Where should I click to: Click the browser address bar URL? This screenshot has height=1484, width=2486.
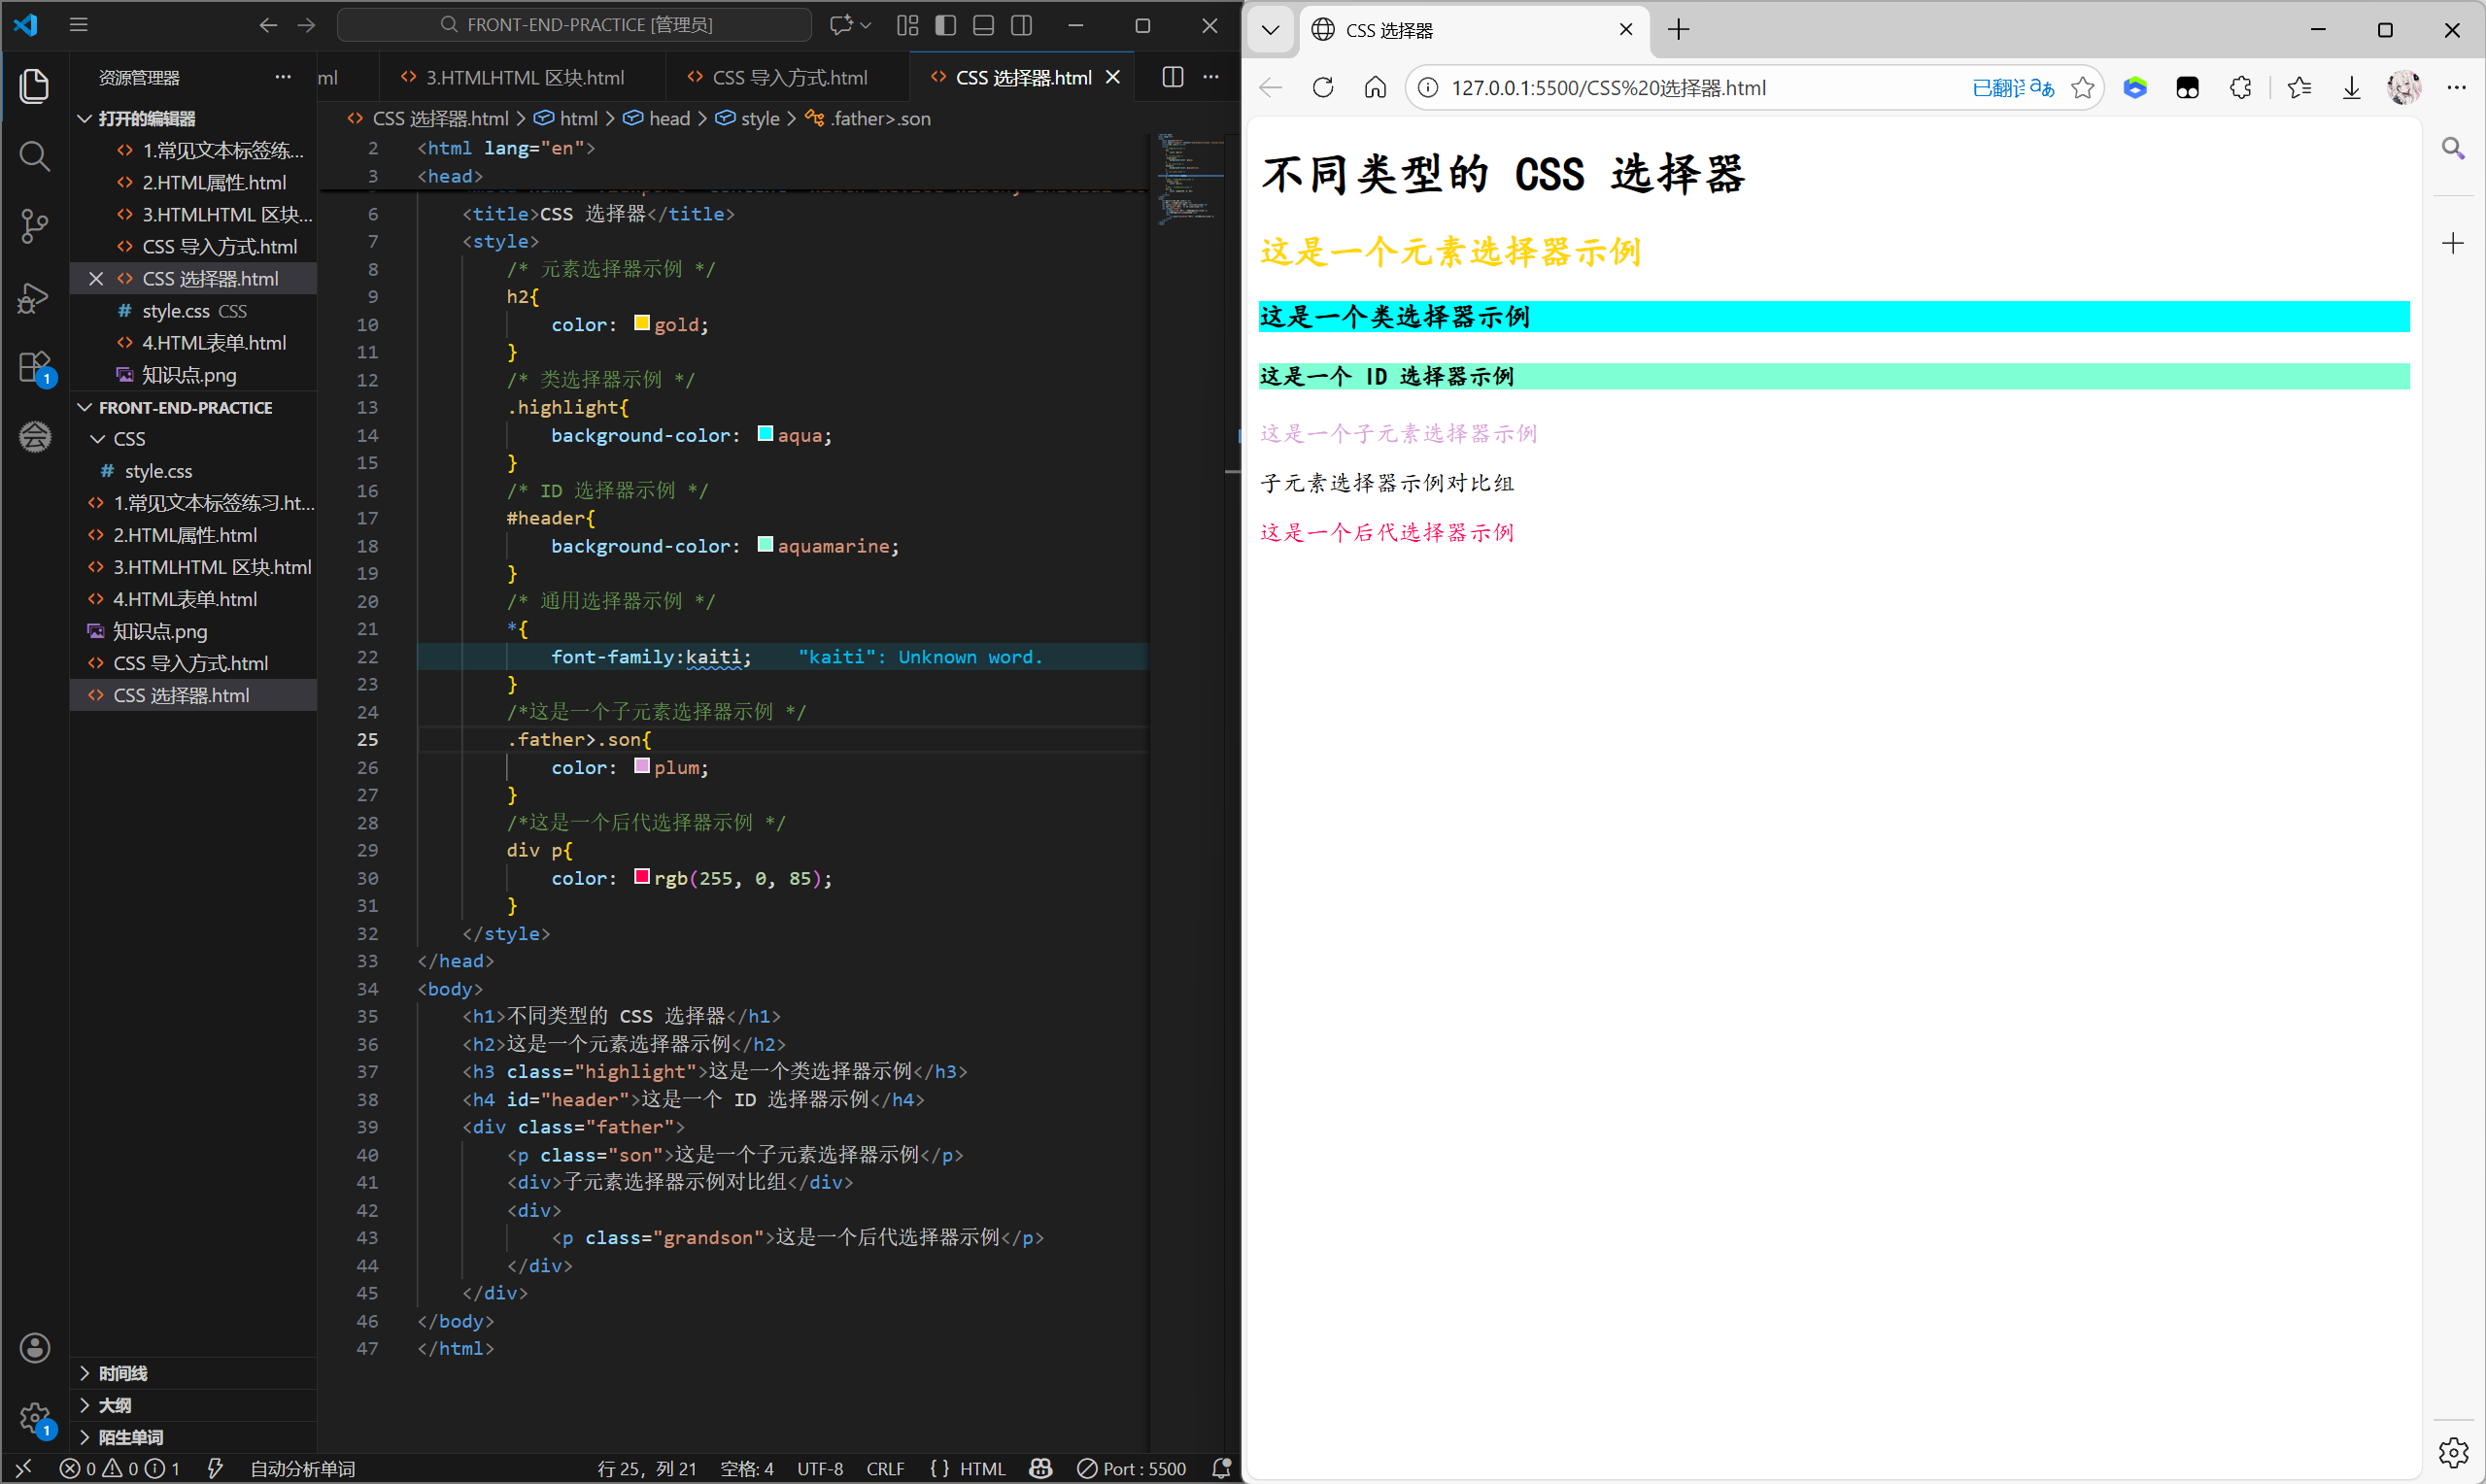(x=1608, y=88)
